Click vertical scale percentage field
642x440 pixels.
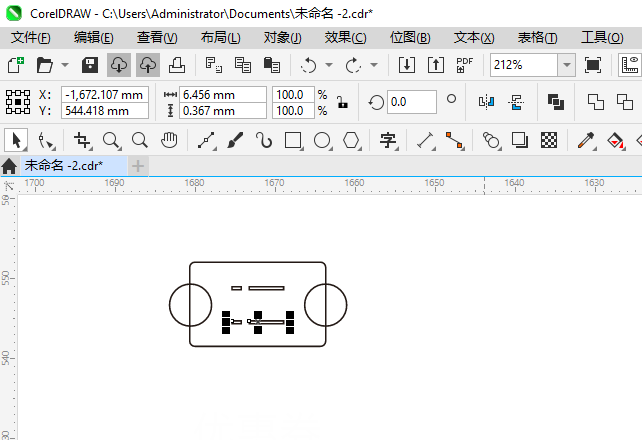(x=293, y=111)
